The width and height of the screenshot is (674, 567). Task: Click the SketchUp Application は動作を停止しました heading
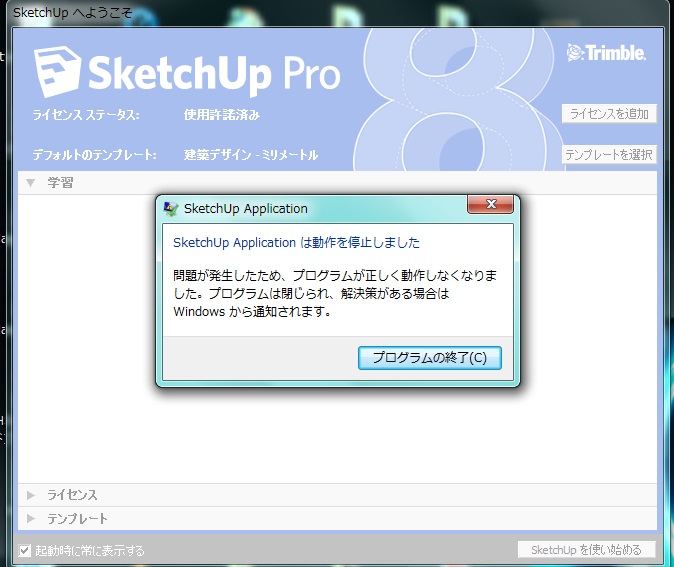tap(296, 242)
